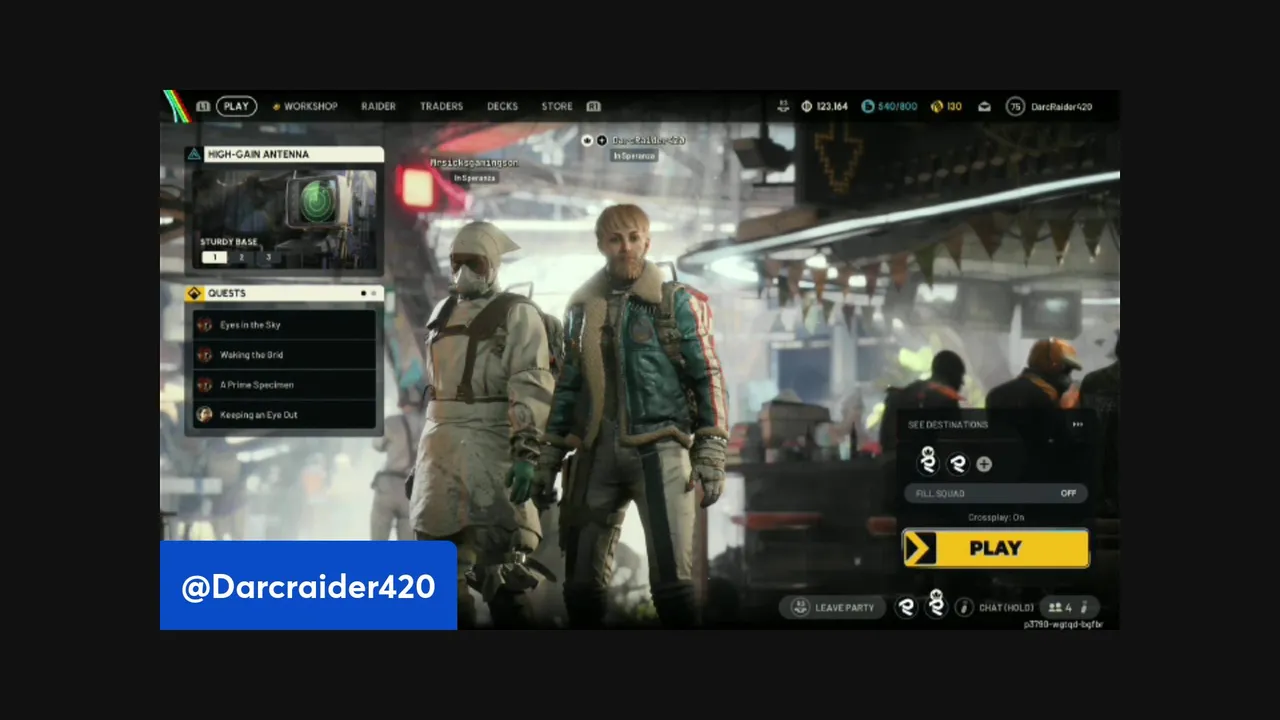The width and height of the screenshot is (1280, 720).
Task: Click the yellow Quests diamond icon
Action: click(x=194, y=293)
